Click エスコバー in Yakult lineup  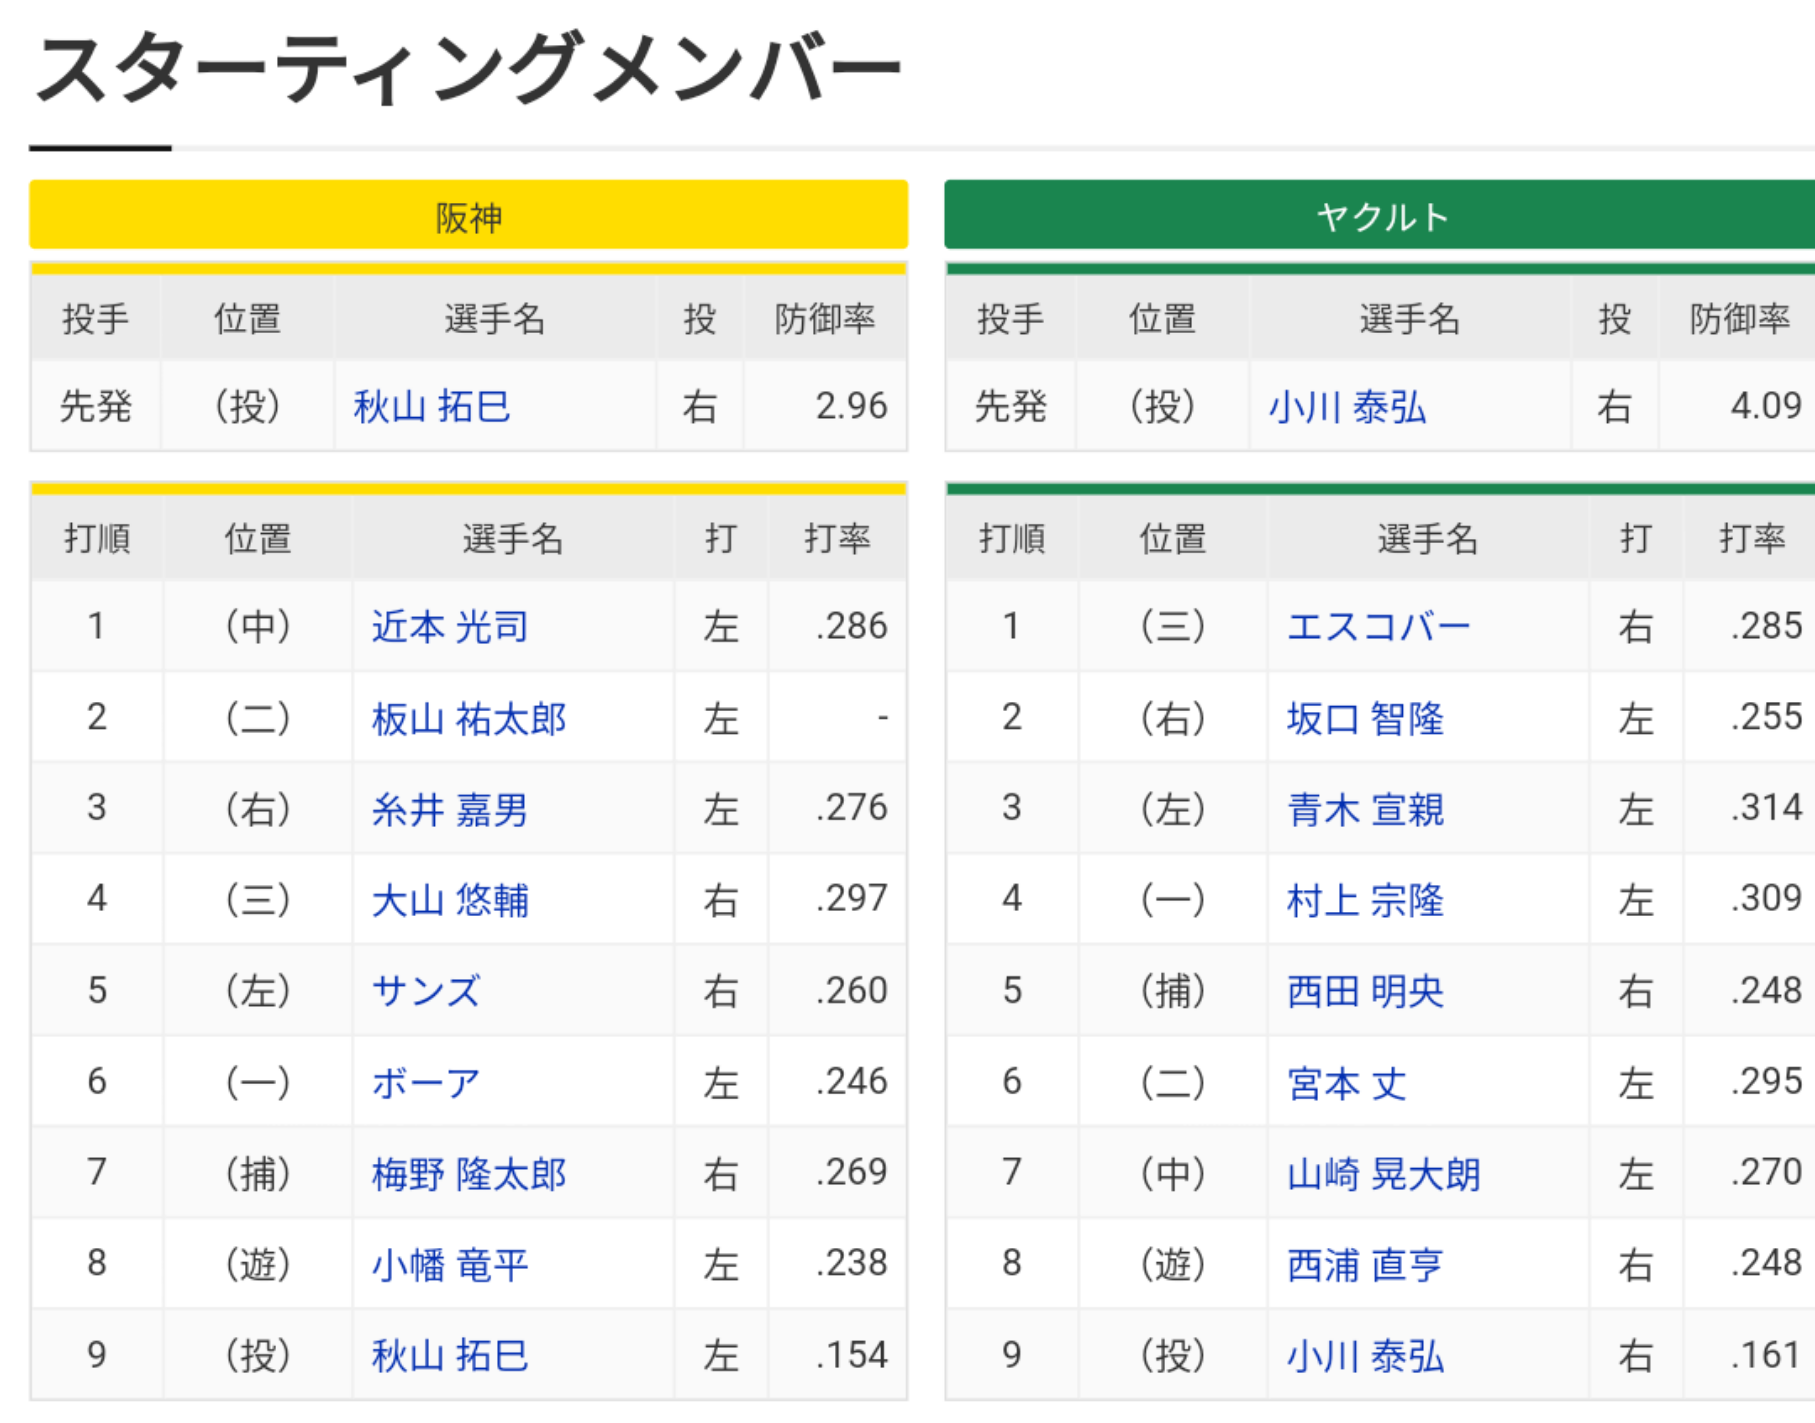click(x=1378, y=627)
